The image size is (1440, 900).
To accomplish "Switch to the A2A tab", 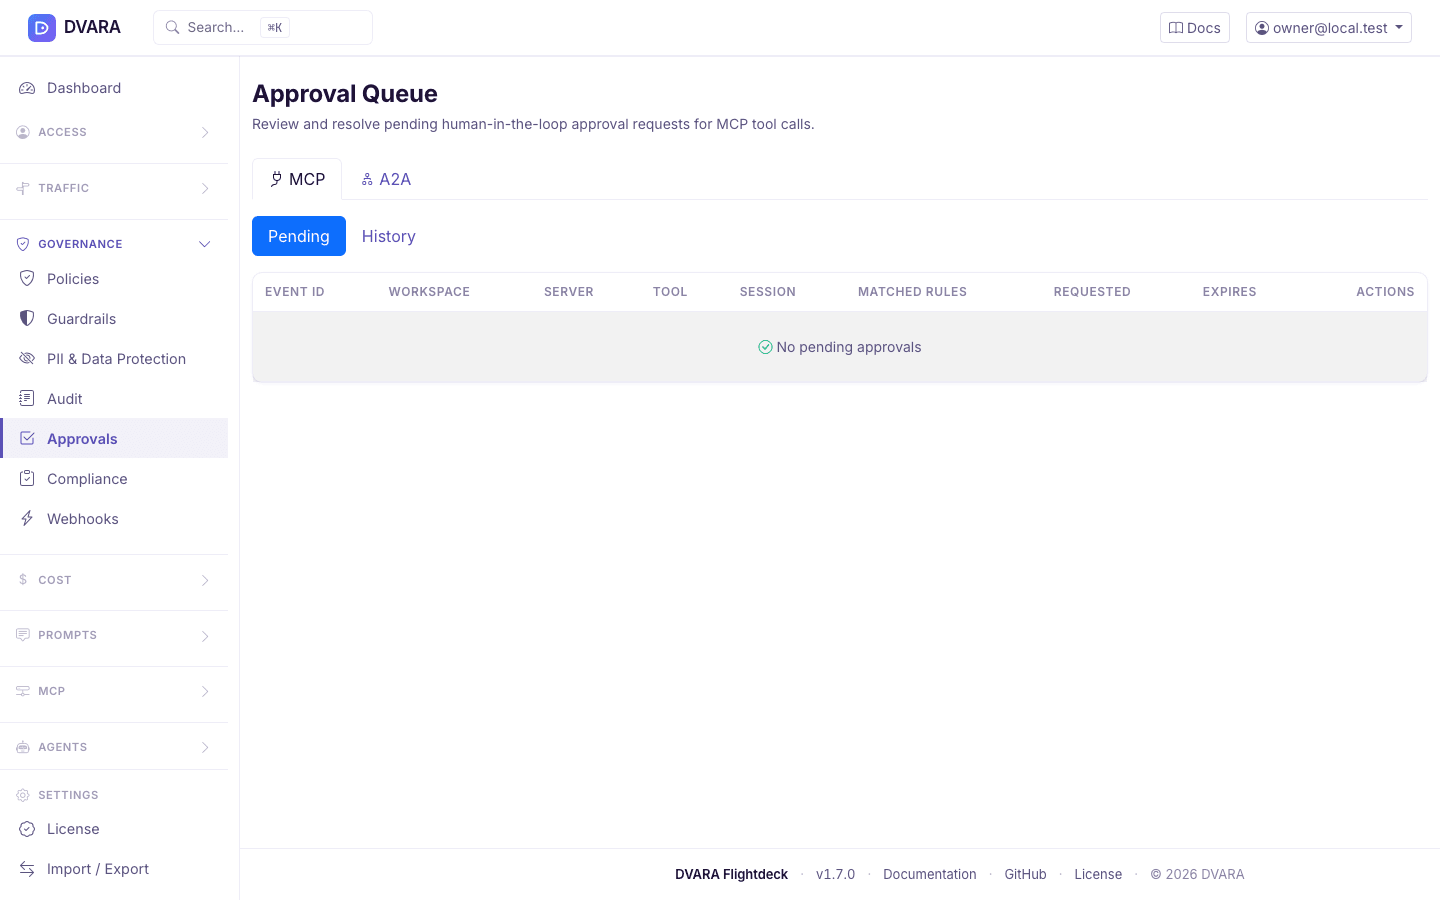I will tap(386, 179).
